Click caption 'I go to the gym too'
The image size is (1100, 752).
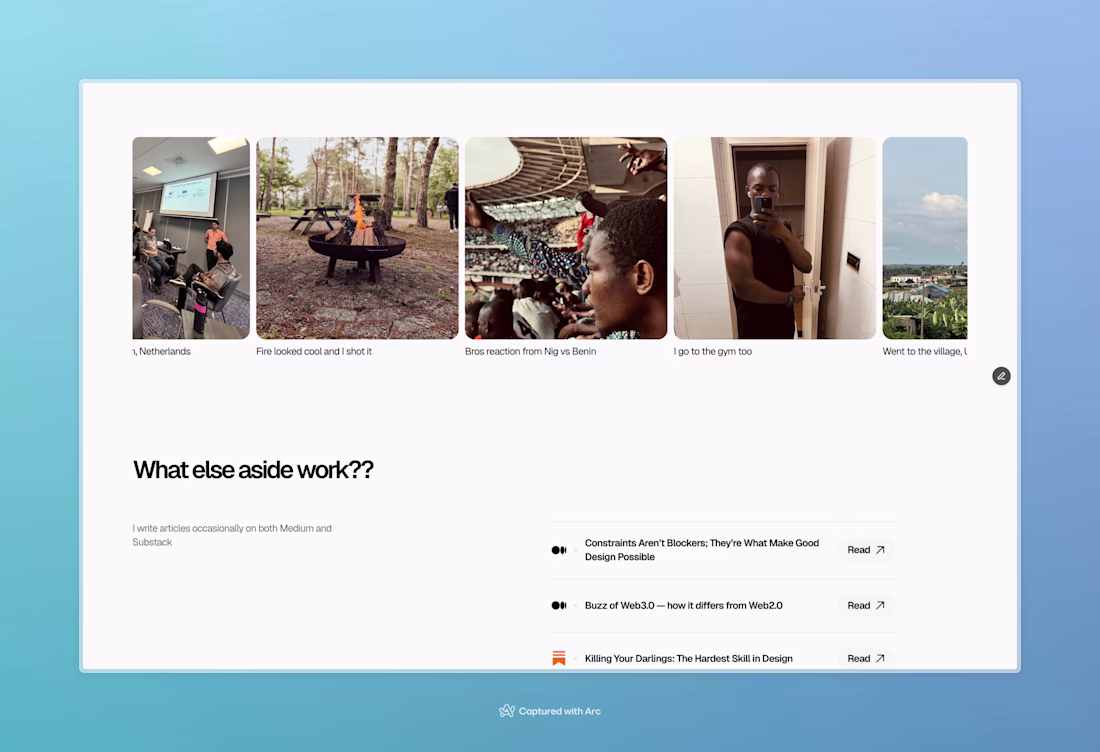point(713,351)
